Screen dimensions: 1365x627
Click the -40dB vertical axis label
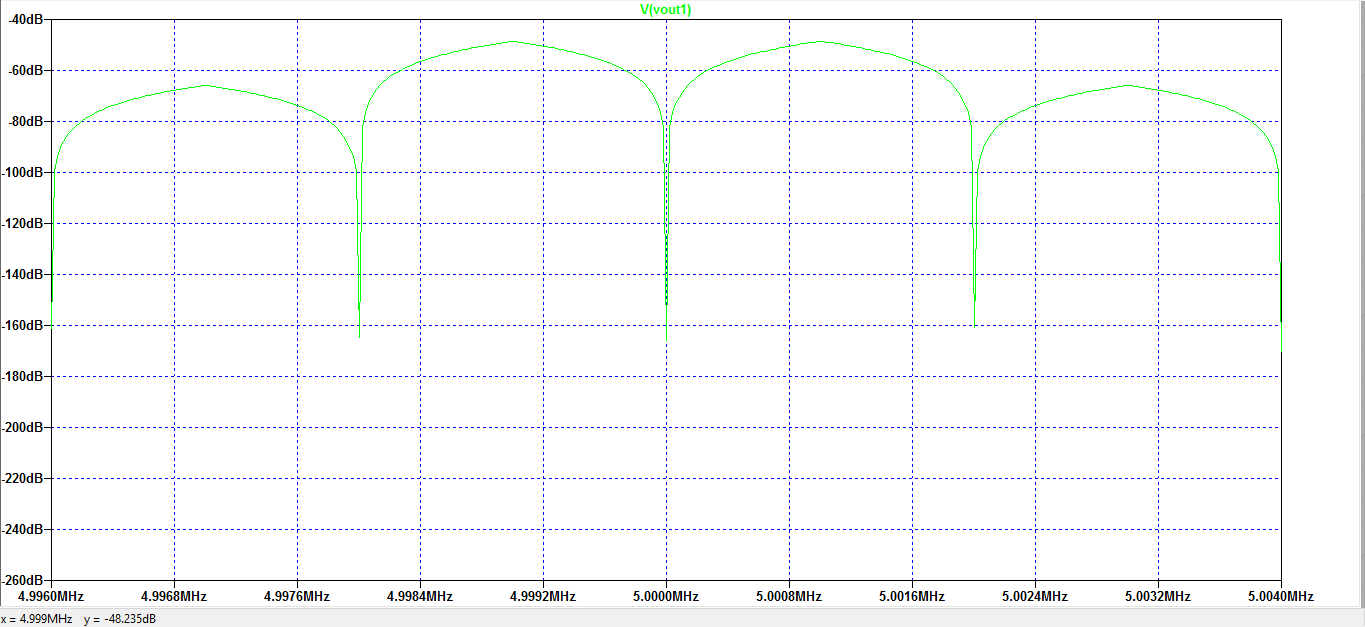pos(22,19)
